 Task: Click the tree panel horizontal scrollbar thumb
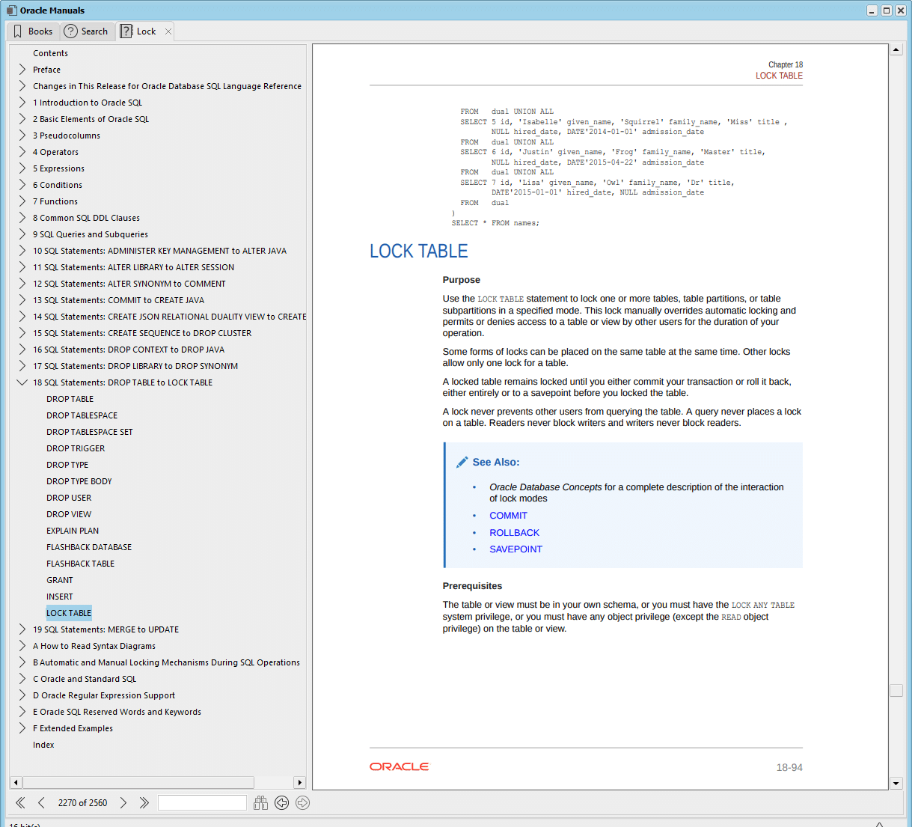(x=138, y=782)
